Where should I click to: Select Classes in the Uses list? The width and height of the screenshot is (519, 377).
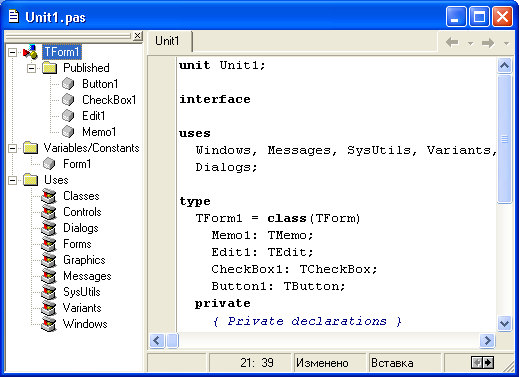pyautogui.click(x=81, y=196)
